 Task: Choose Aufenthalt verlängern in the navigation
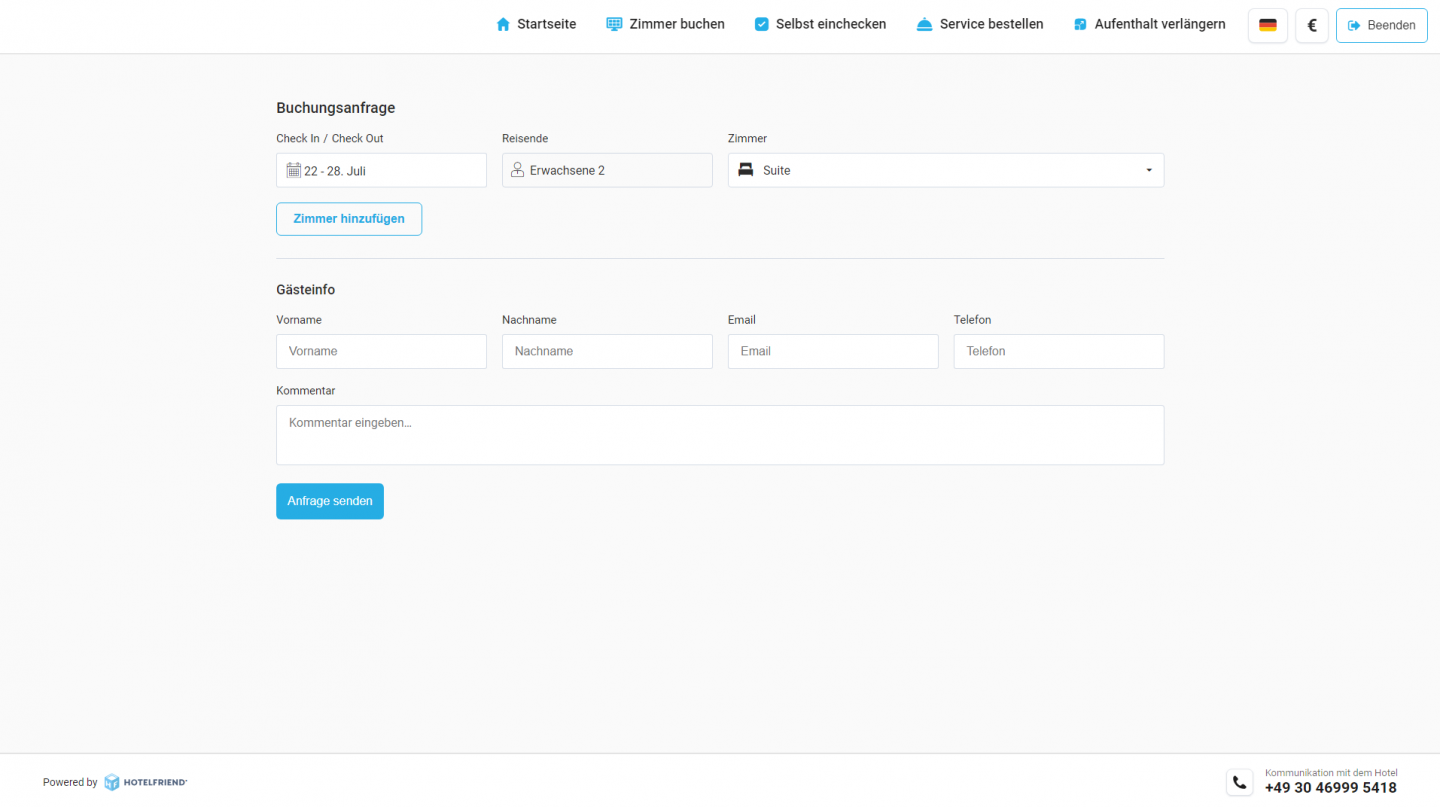(1149, 24)
